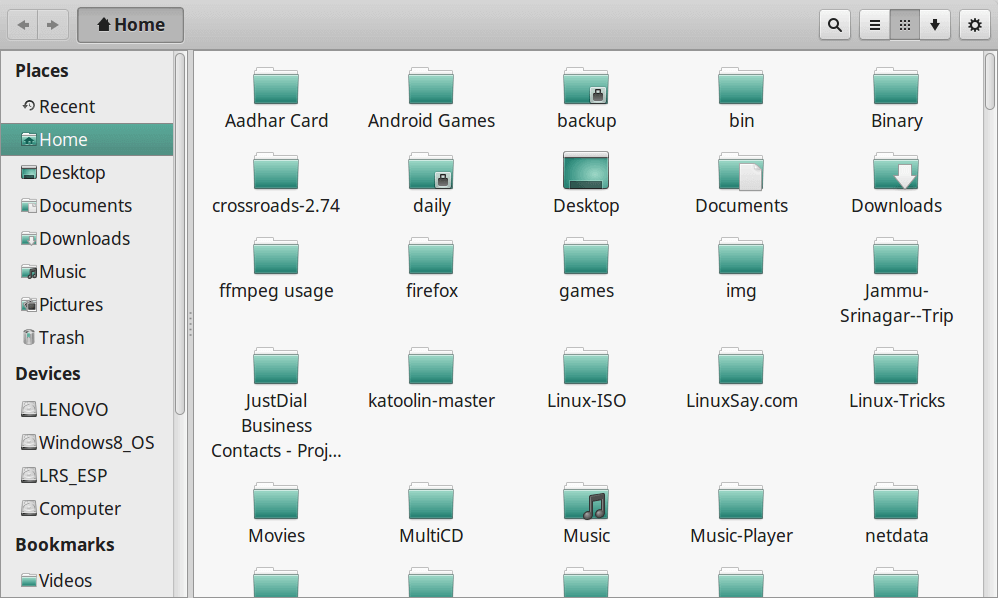The height and width of the screenshot is (598, 998).
Task: Open Pictures from the sidebar
Action: 87,305
